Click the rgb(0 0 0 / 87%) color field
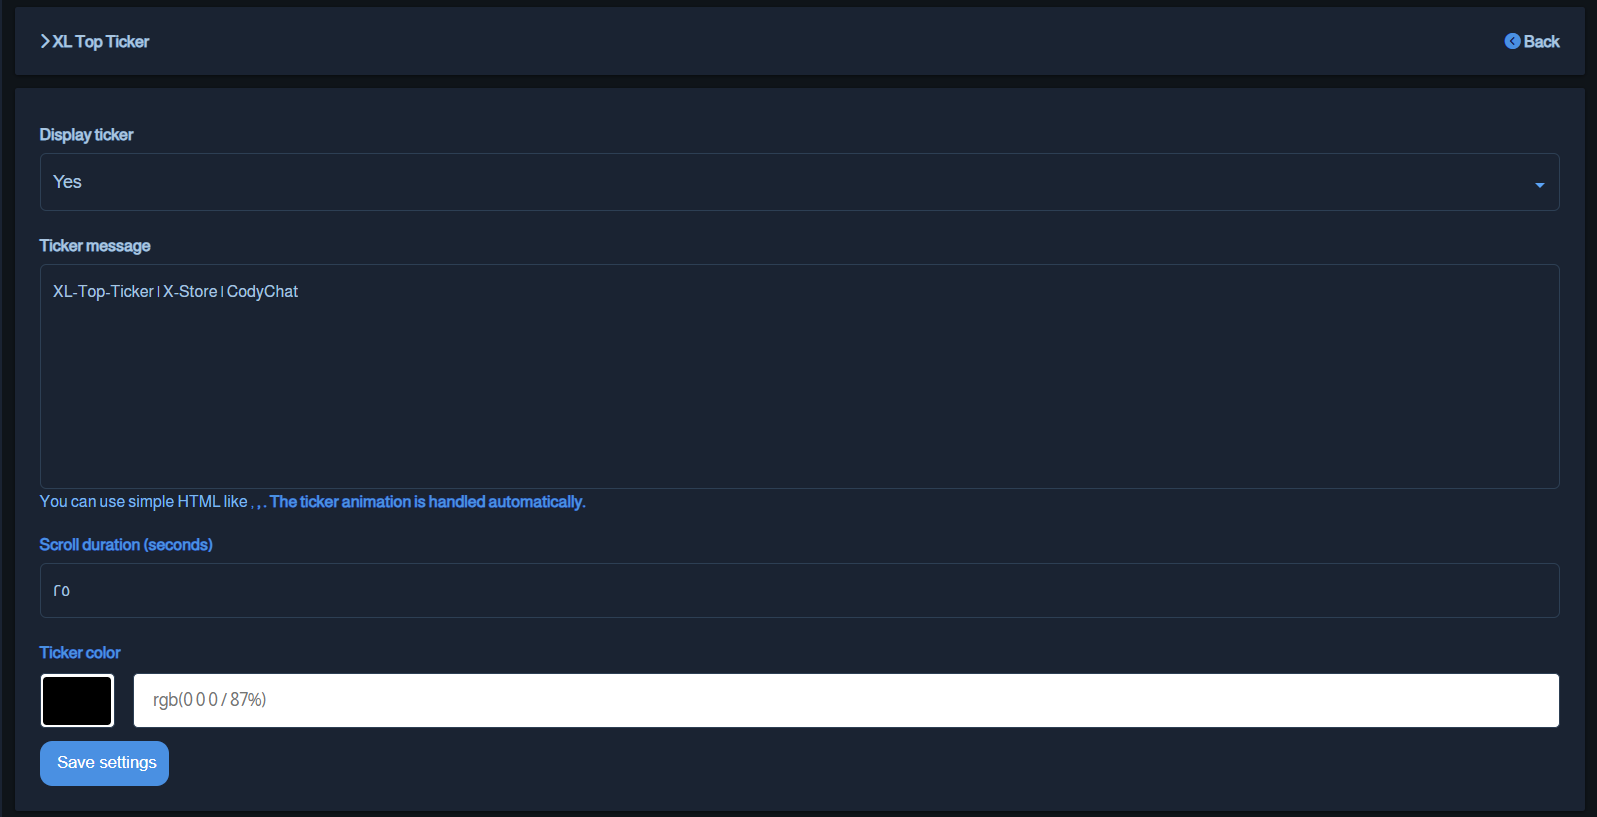 click(x=845, y=700)
